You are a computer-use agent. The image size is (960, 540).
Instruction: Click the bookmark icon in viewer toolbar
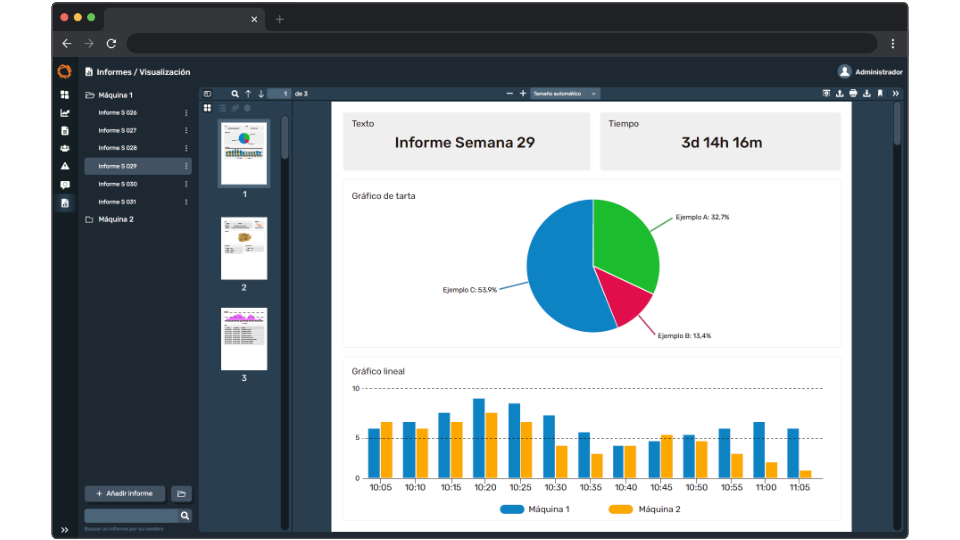880,93
